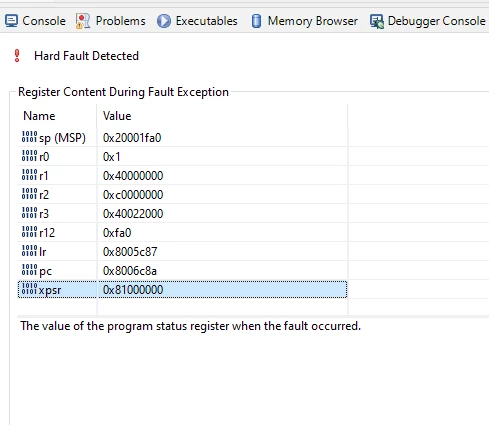Click the register icon beside r0
Viewport: 489px width, 425px height.
[29, 156]
